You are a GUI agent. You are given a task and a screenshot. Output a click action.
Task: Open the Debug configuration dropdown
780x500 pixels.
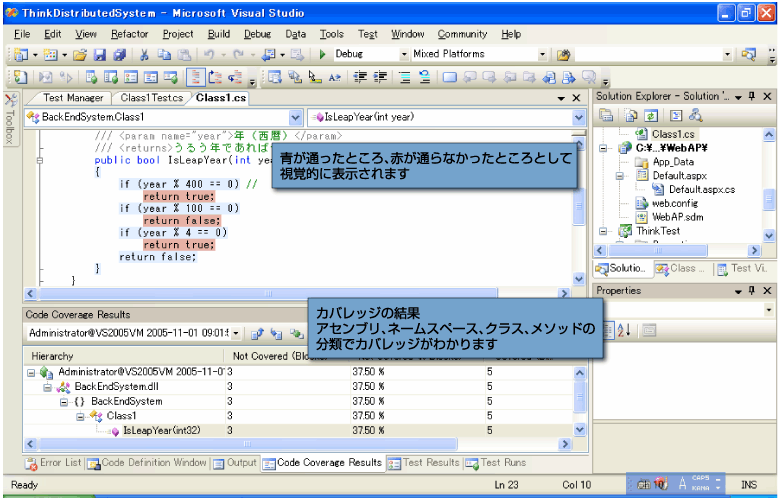pyautogui.click(x=404, y=54)
